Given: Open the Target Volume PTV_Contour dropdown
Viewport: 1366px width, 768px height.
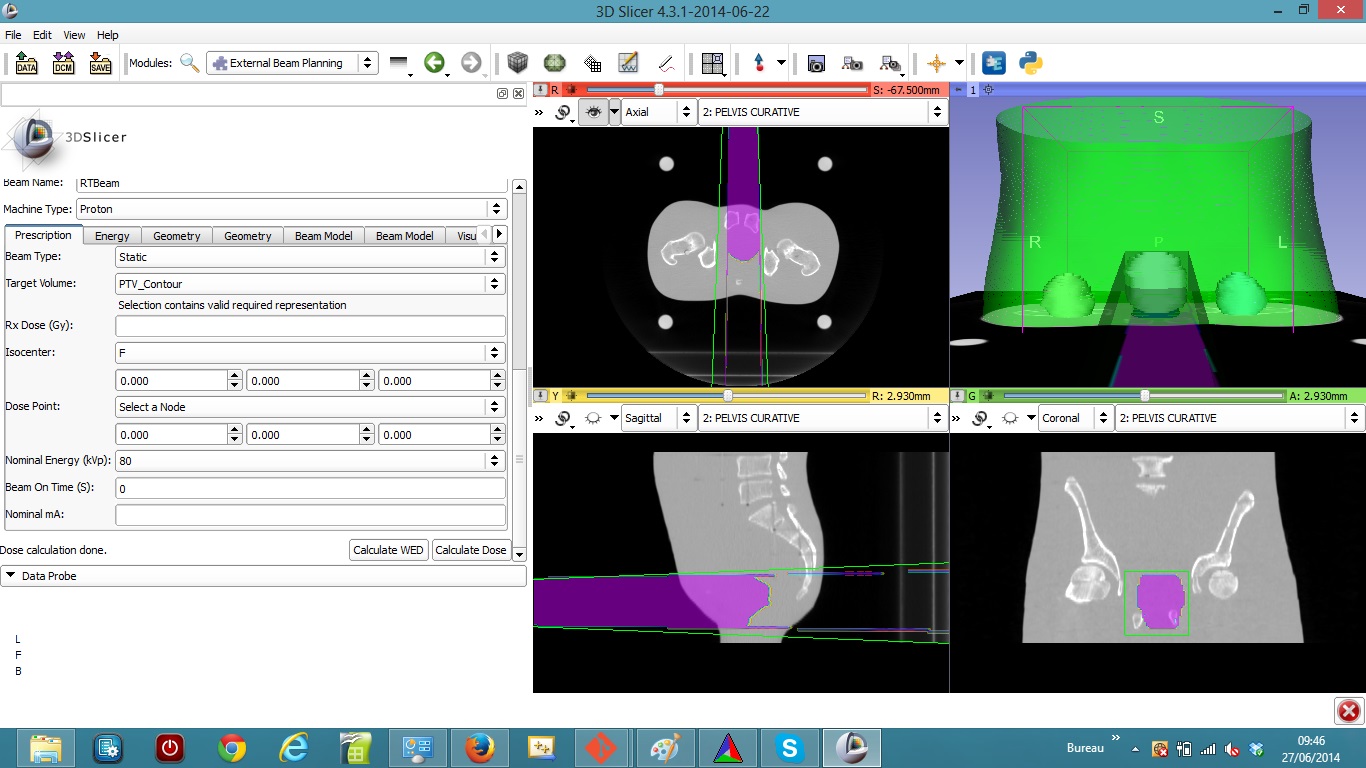Looking at the screenshot, I should point(310,284).
